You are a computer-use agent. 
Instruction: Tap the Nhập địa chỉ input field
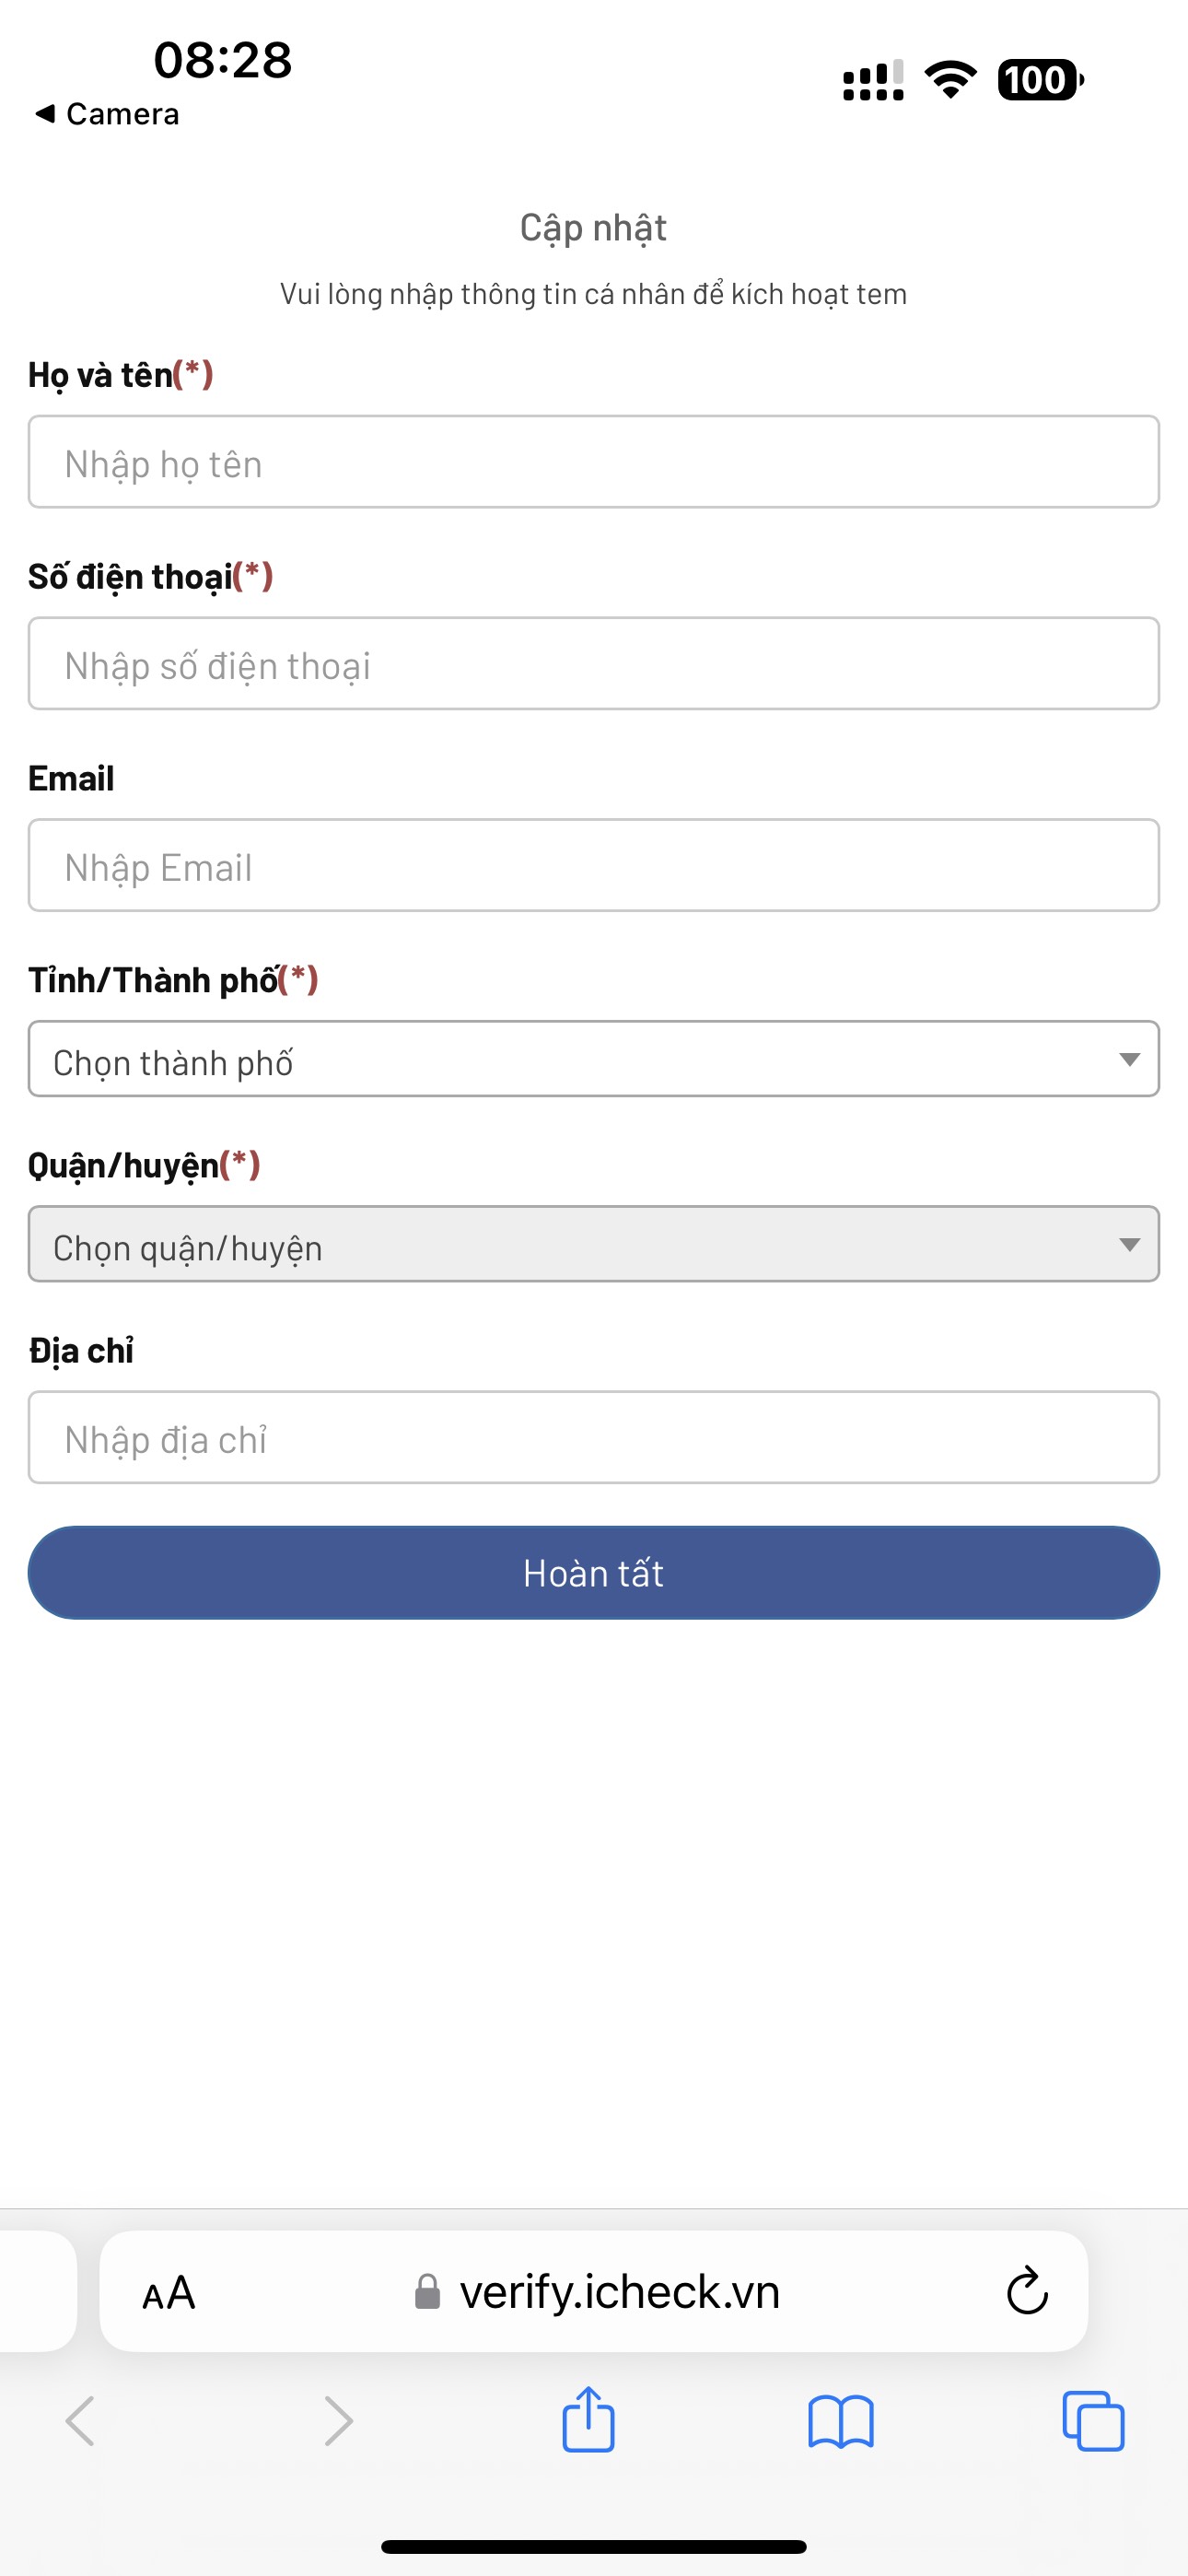592,1438
